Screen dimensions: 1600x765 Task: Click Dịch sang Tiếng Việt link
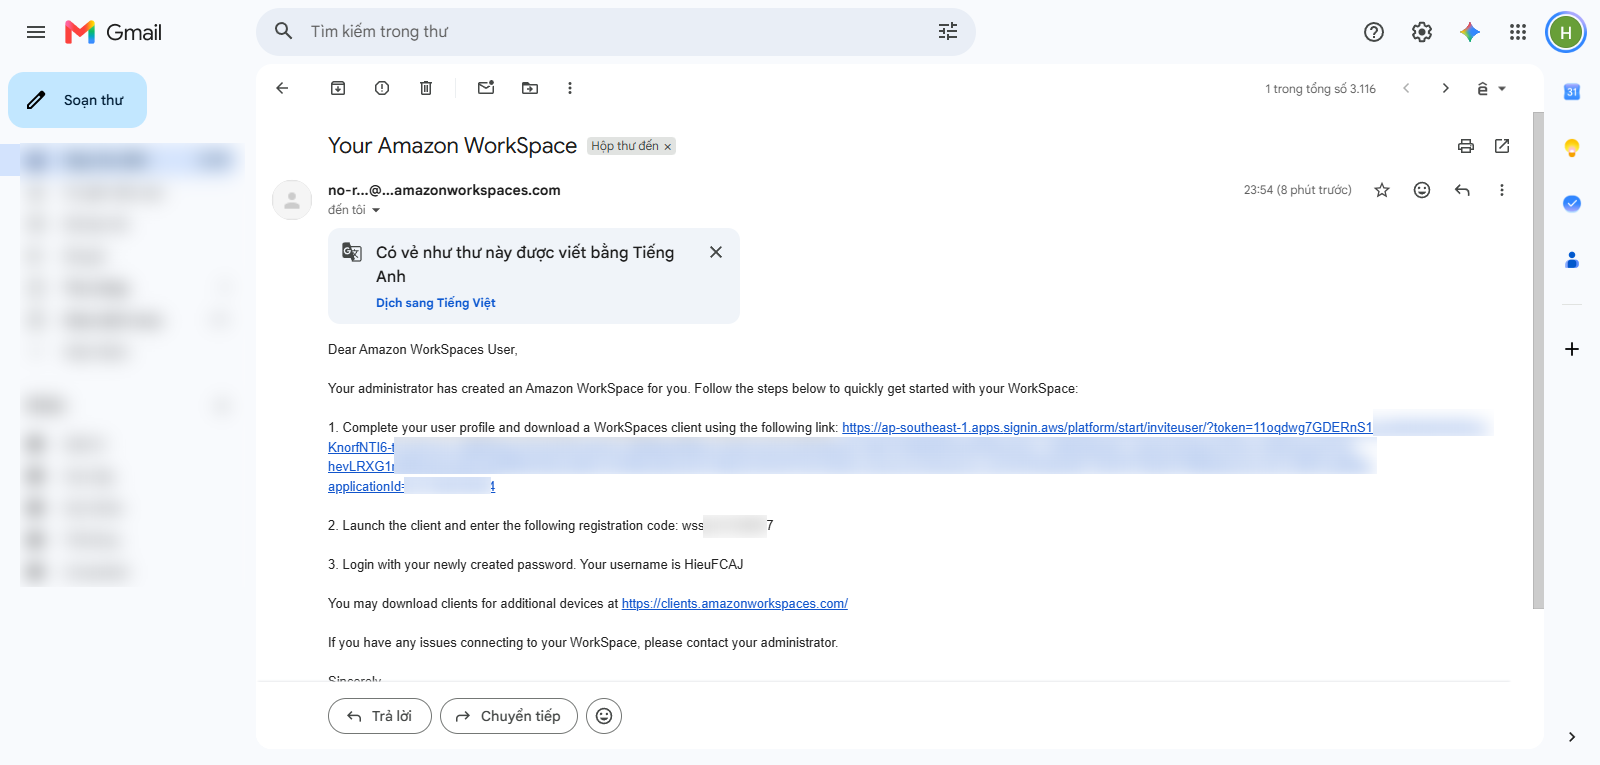(436, 303)
